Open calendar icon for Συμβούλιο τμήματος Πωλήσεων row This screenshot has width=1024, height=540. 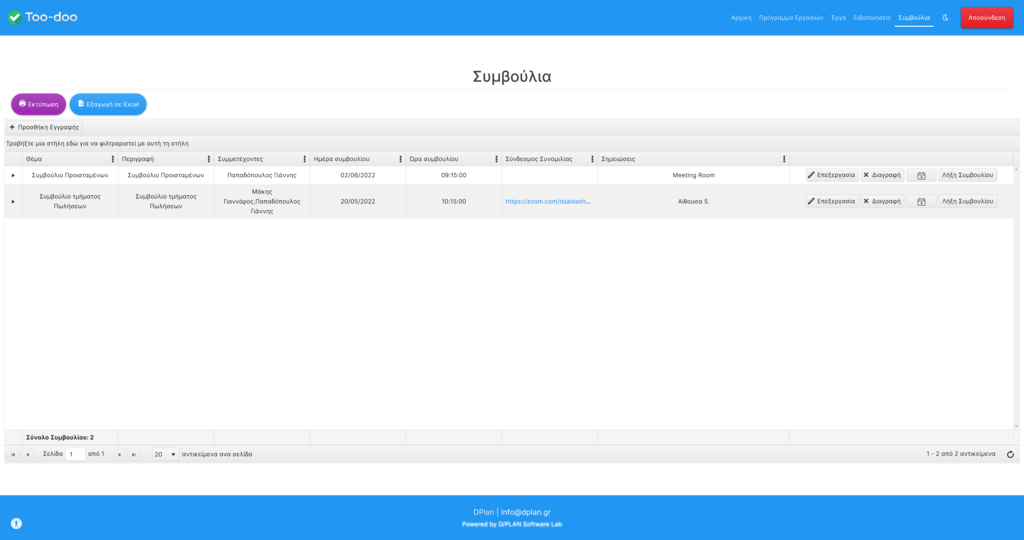(921, 201)
